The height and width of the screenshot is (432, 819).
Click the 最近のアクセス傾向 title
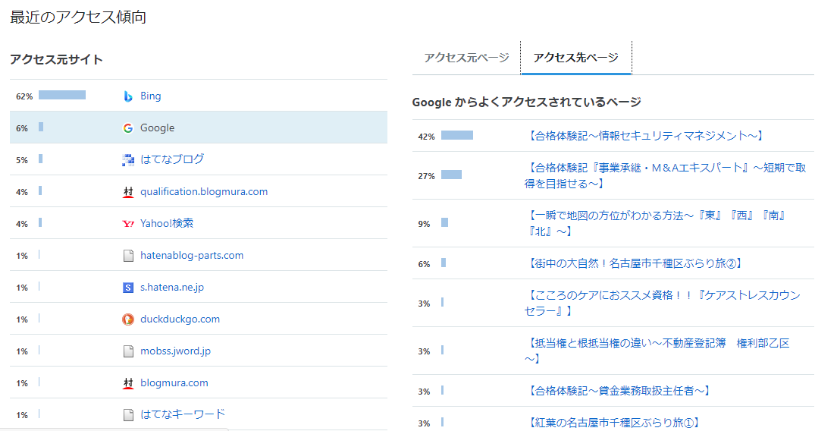(x=78, y=17)
